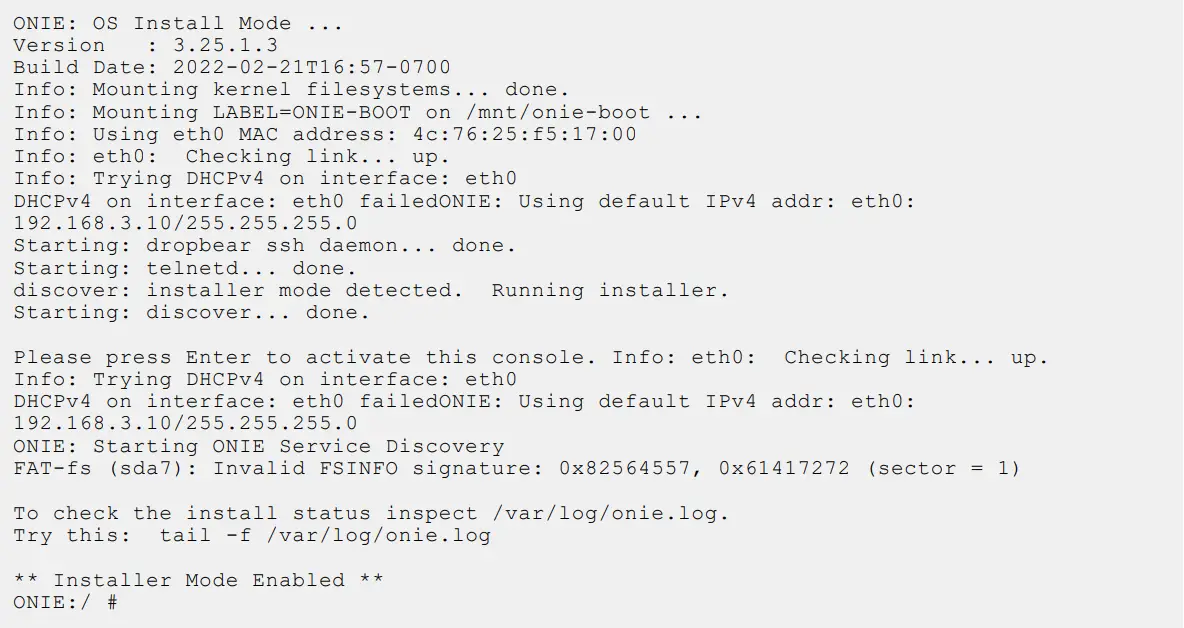
Task: Click the "Starting: telnetd... done." line
Action: point(185,268)
